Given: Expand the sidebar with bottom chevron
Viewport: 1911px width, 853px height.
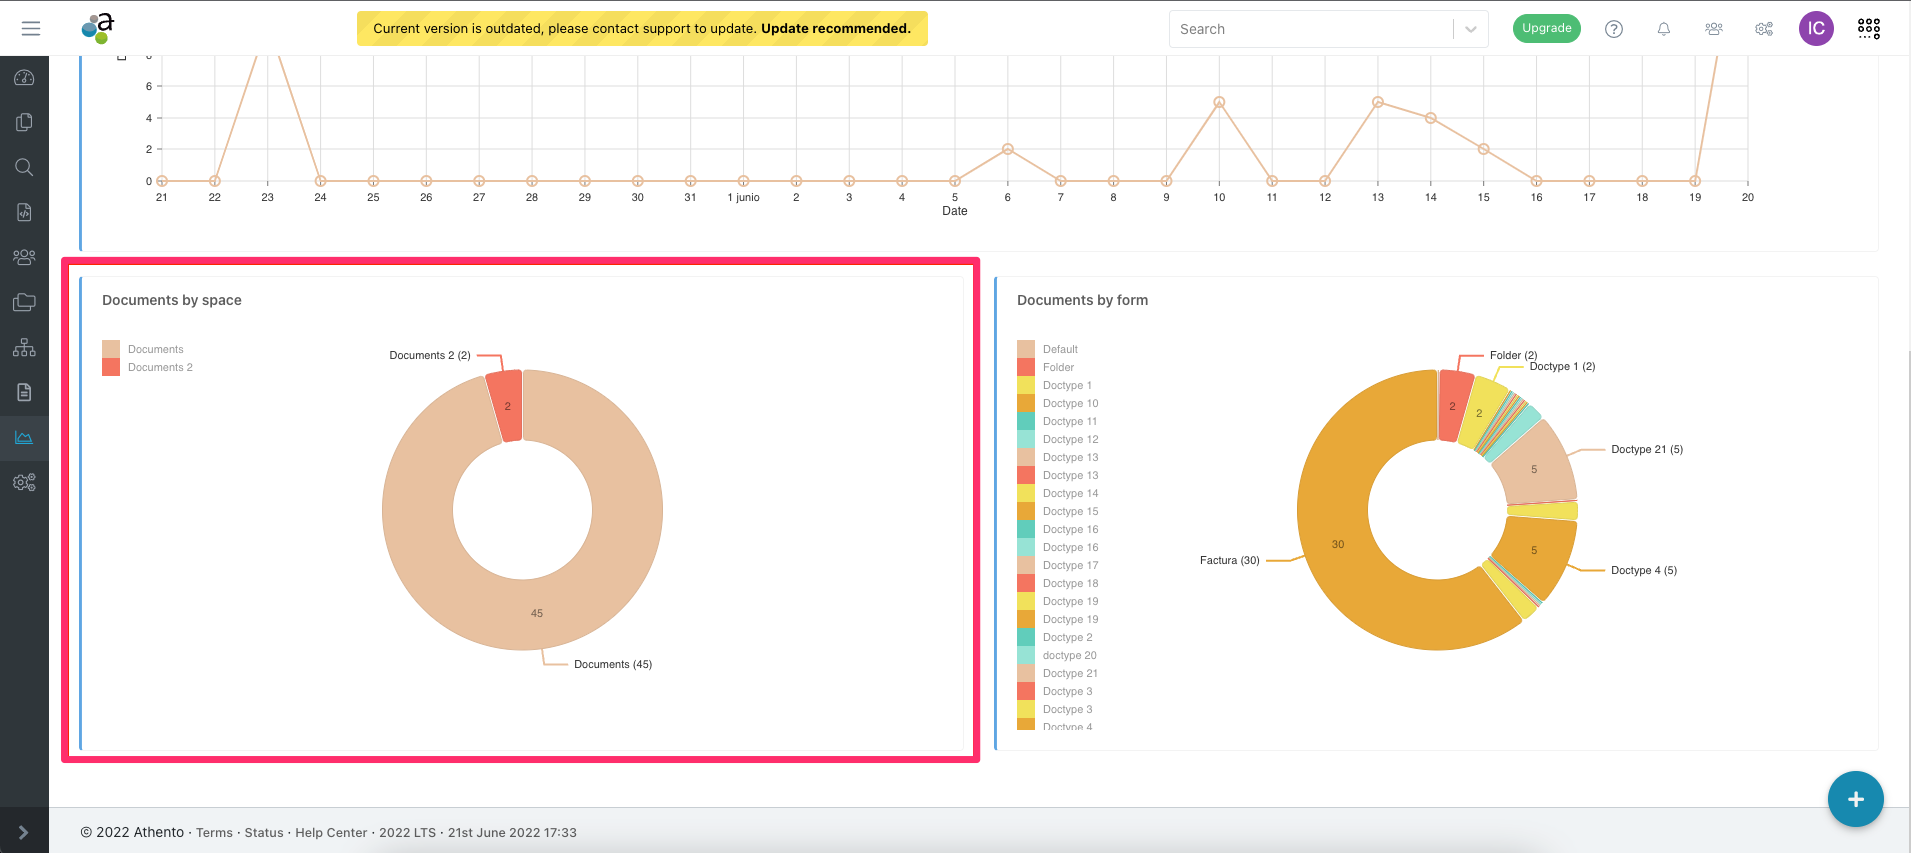Looking at the screenshot, I should 24,832.
